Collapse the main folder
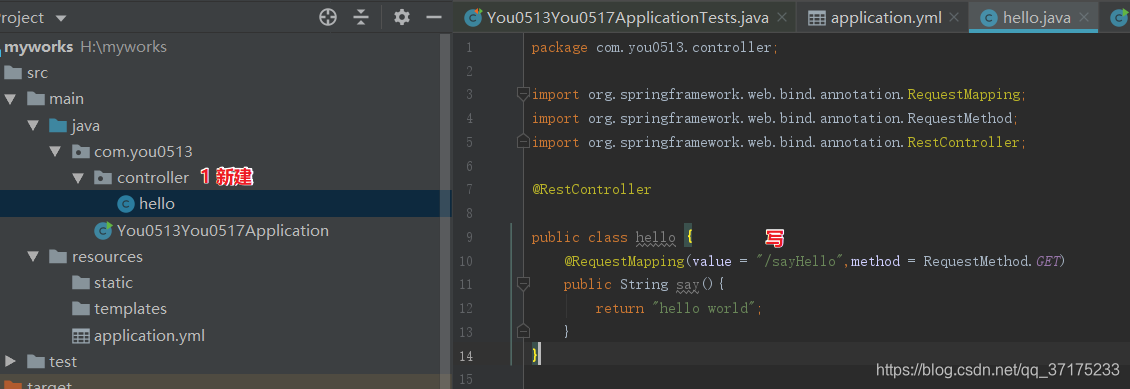The image size is (1130, 389). pos(10,99)
